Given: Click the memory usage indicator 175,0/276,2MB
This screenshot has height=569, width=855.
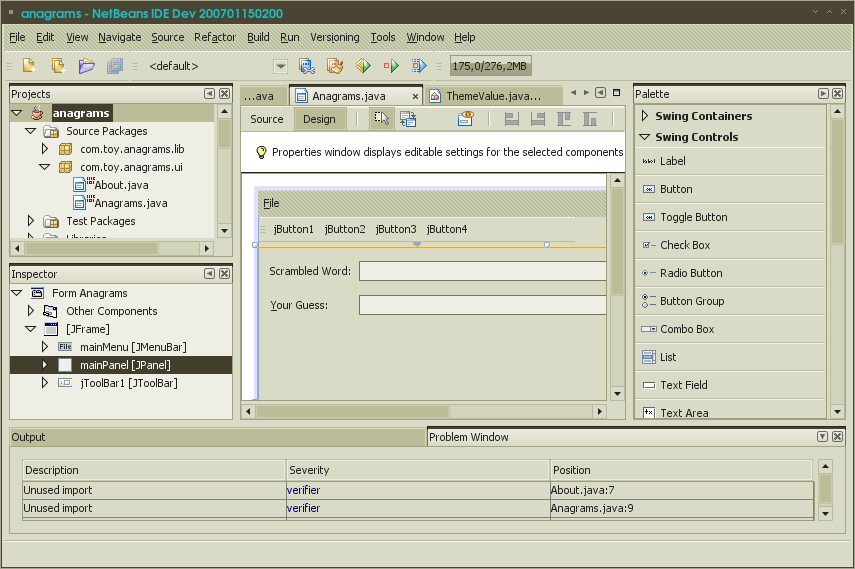Looking at the screenshot, I should 490,66.
